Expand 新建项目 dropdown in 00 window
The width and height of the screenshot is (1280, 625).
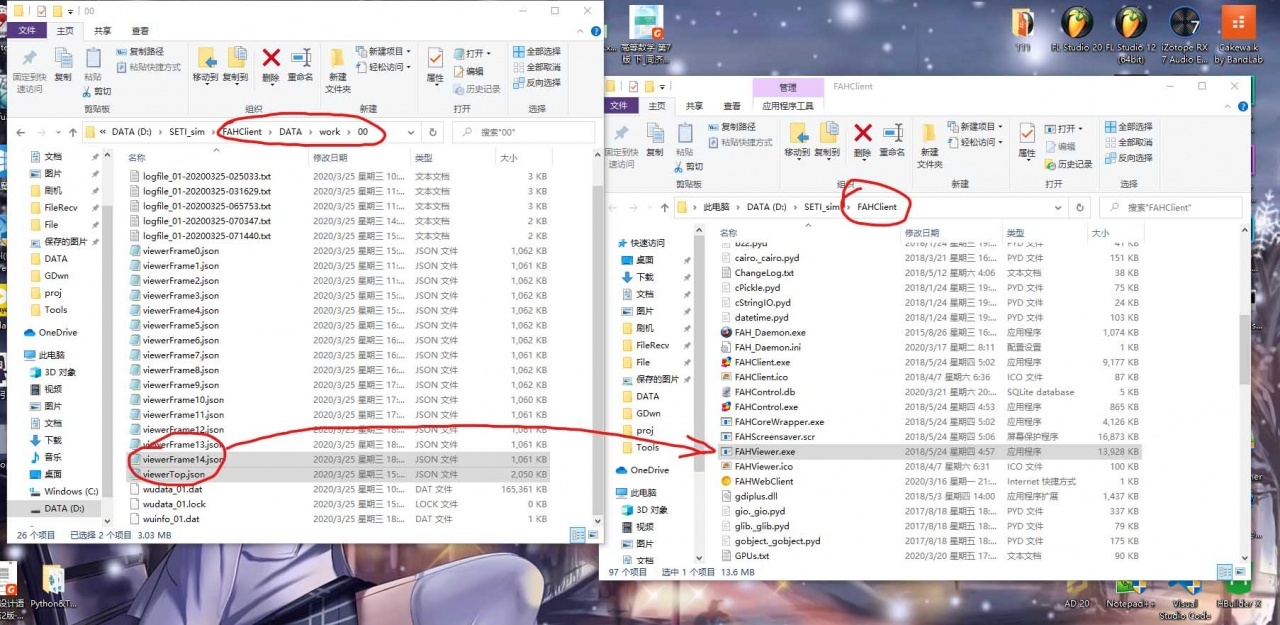(x=386, y=51)
